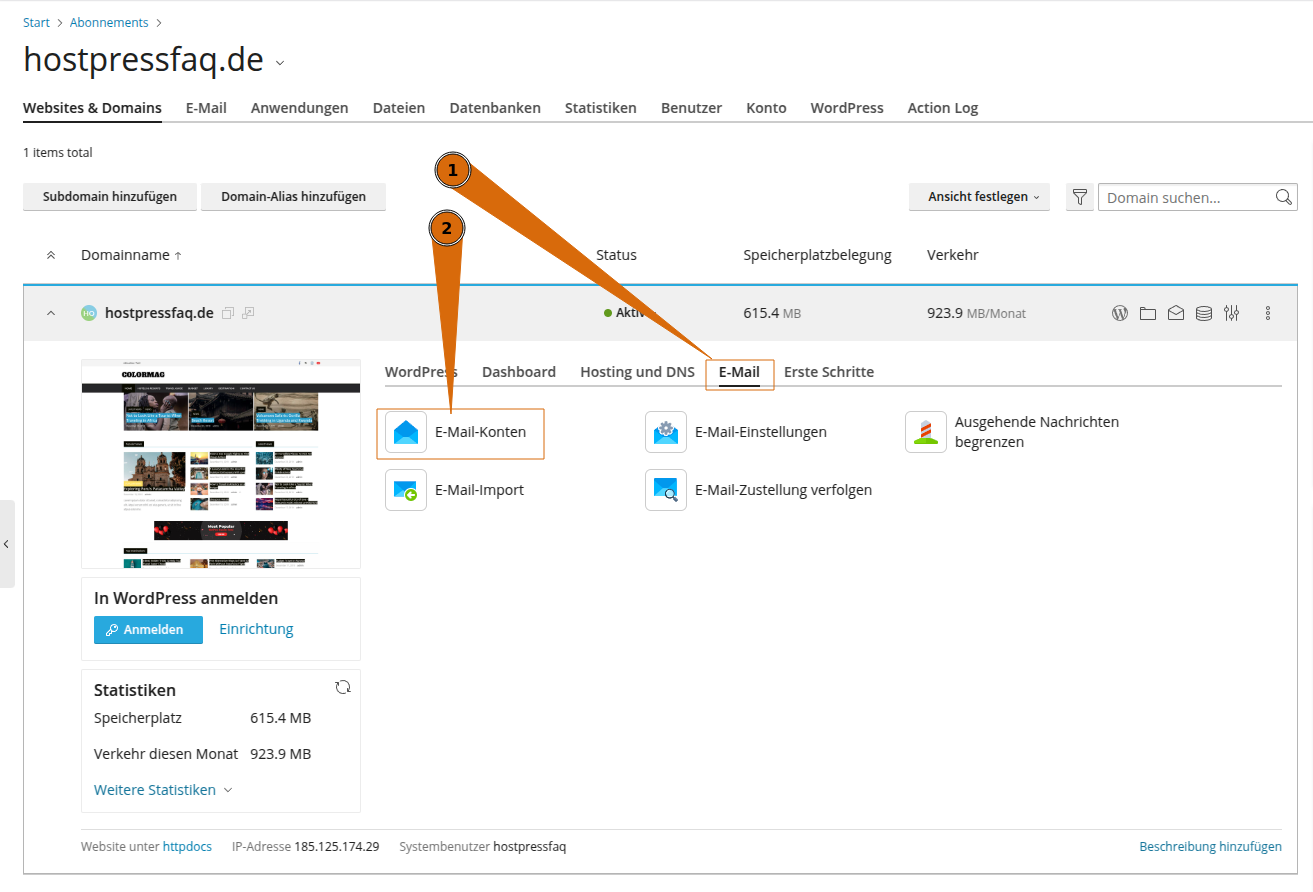Open the Anwendungen tab
This screenshot has width=1313, height=892.
coord(300,108)
